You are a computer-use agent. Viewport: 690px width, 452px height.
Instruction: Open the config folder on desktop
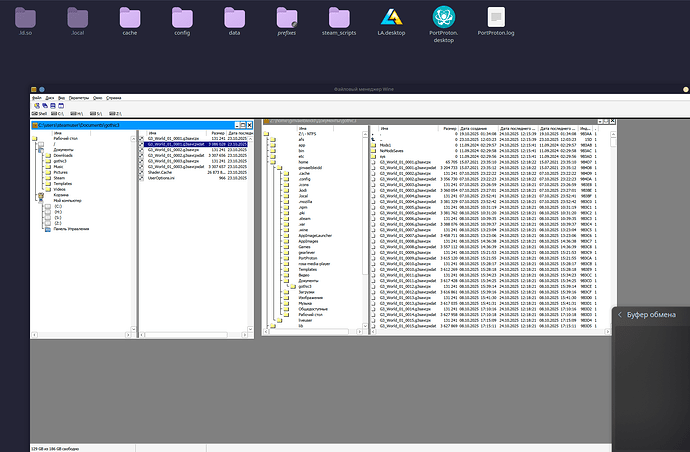coord(182,18)
